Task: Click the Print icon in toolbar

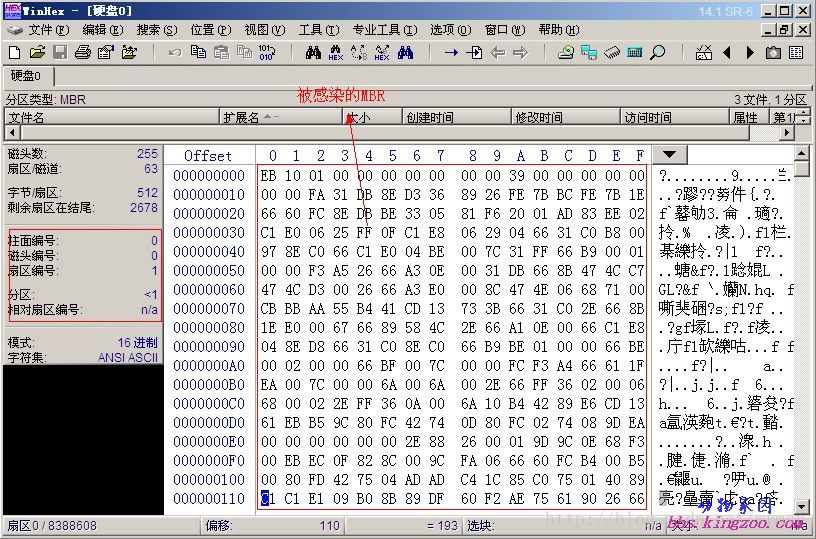Action: tap(83, 53)
